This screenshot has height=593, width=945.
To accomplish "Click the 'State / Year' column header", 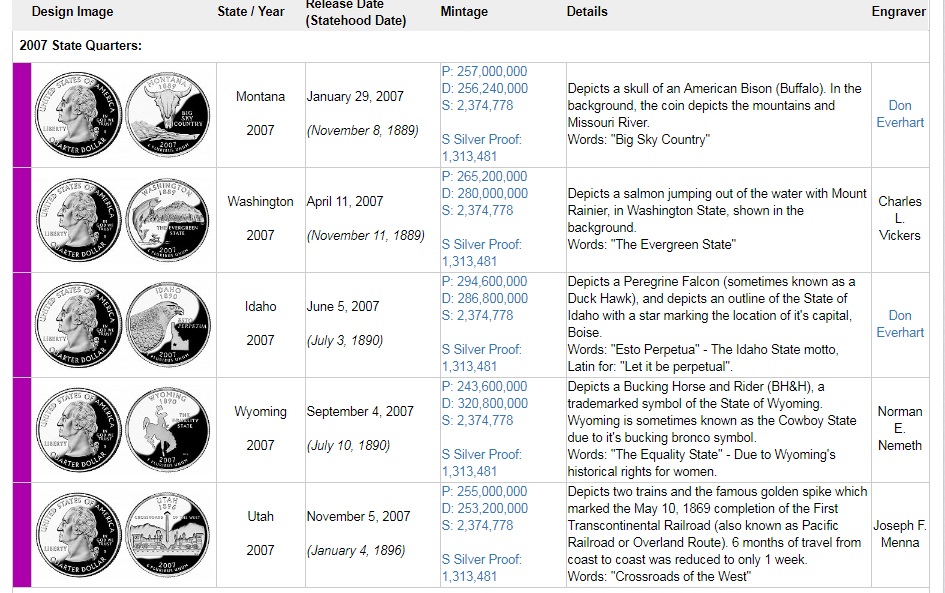I will tap(251, 11).
